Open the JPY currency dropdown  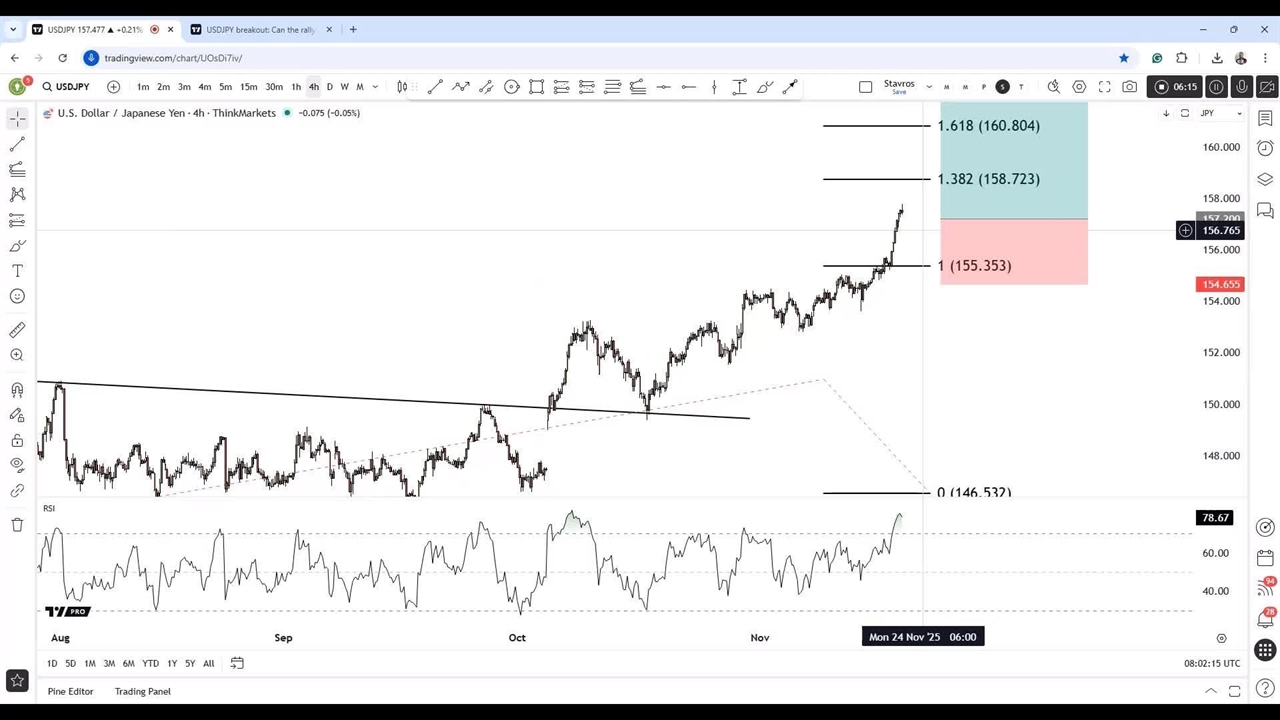pos(1221,113)
